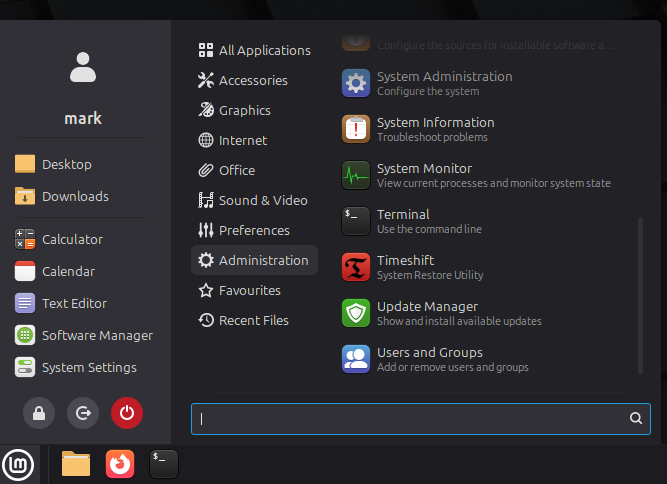Open Files manager in the panel

pos(76,464)
